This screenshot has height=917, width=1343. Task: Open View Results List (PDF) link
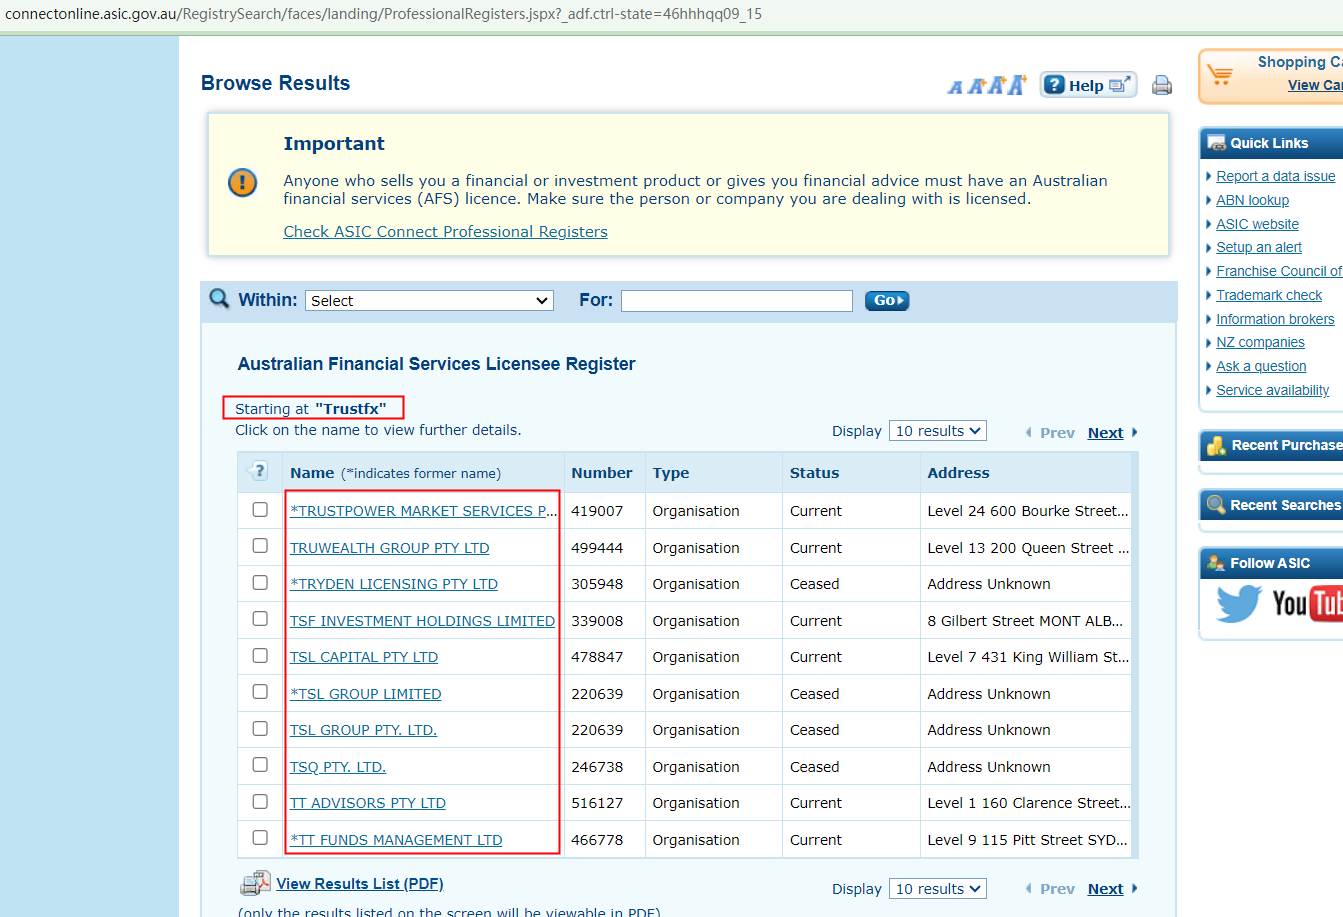pos(360,884)
